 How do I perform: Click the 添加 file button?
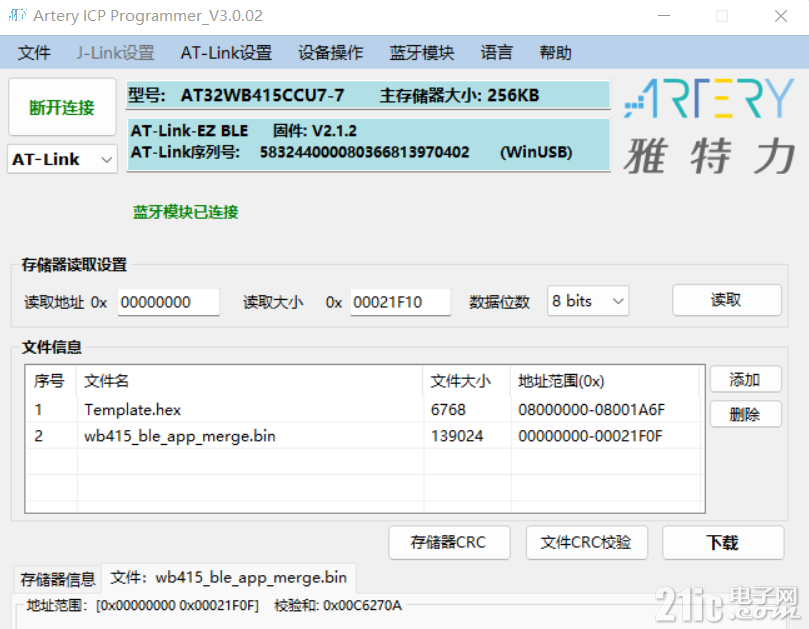[745, 380]
